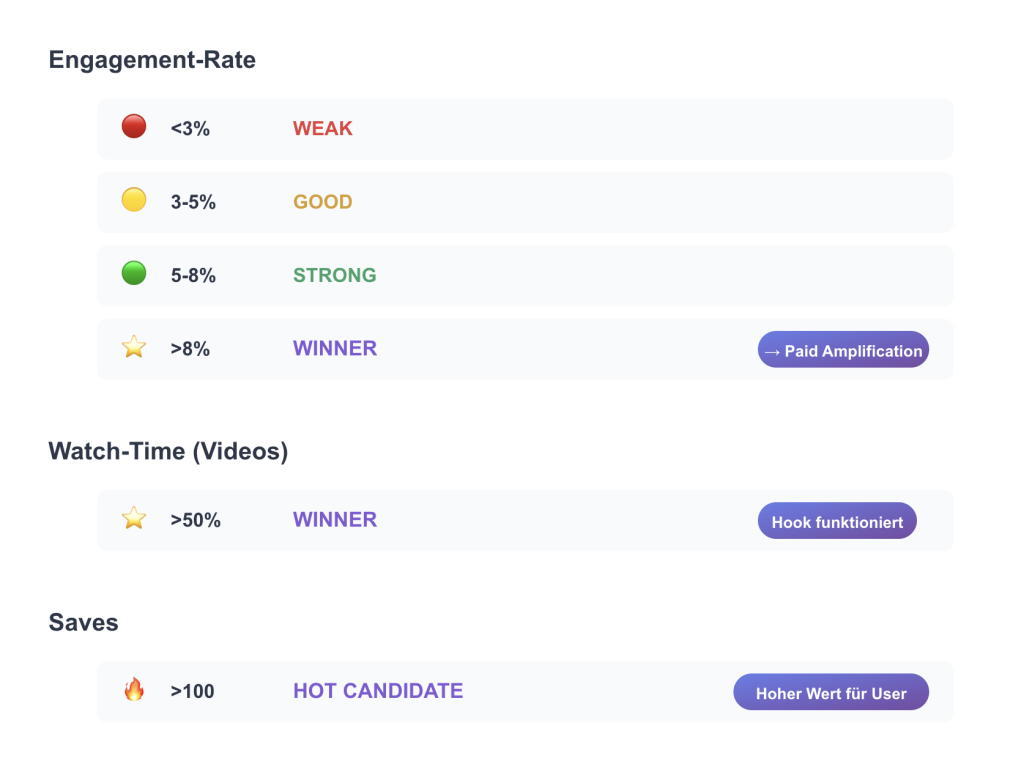Click the yellow circle icon for GOOD
Viewport: 1024px width, 764px height.
pos(134,201)
